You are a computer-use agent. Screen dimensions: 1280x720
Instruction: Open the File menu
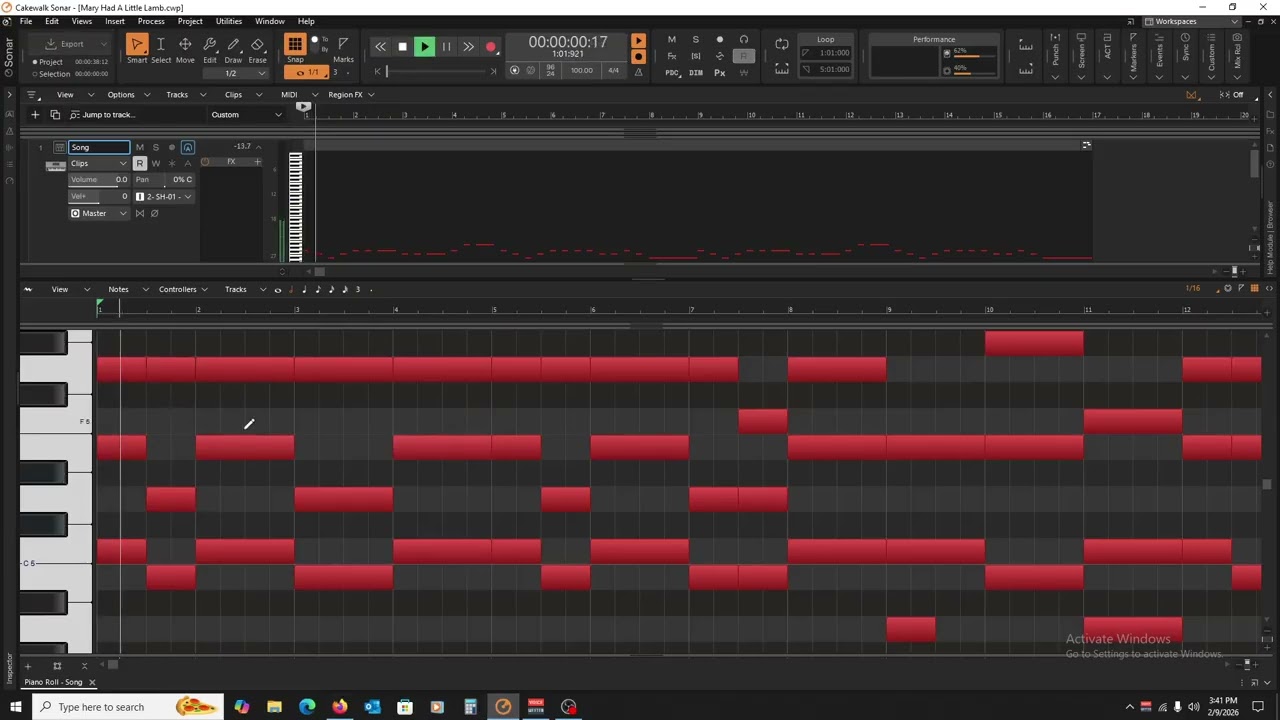pos(26,21)
